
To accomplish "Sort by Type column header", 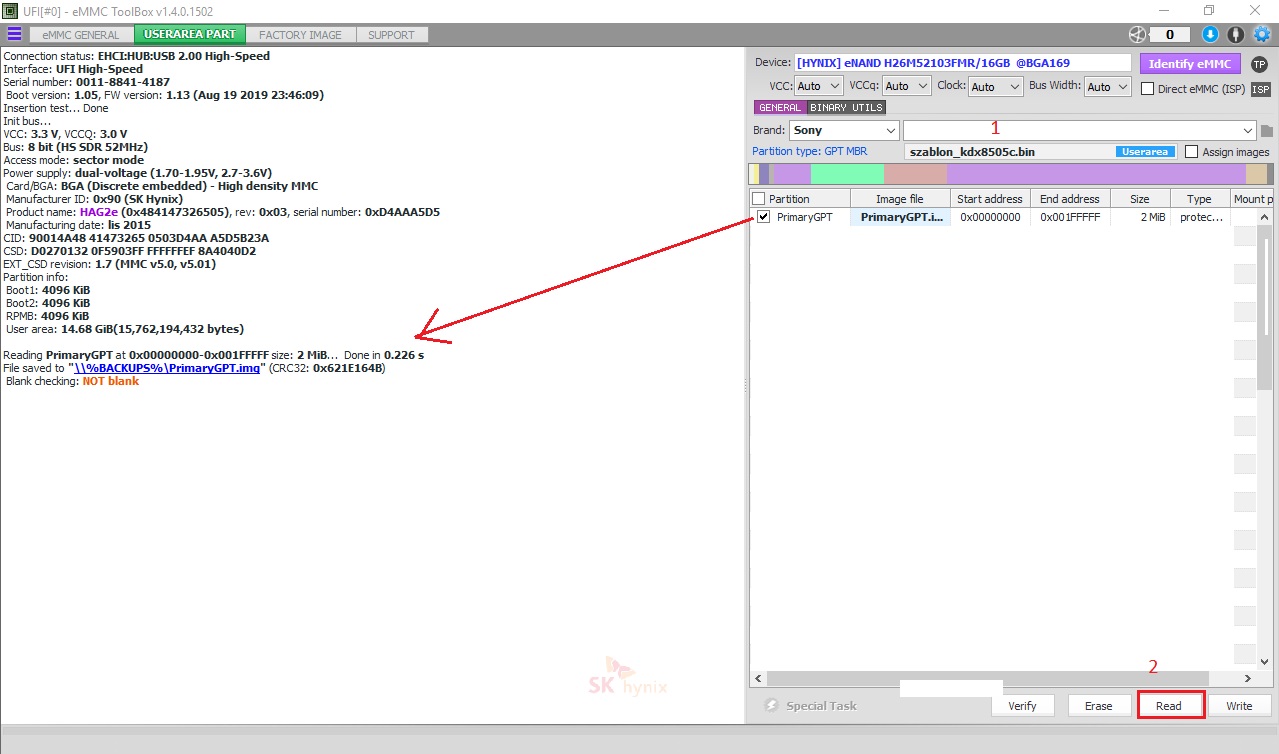I will point(1199,199).
